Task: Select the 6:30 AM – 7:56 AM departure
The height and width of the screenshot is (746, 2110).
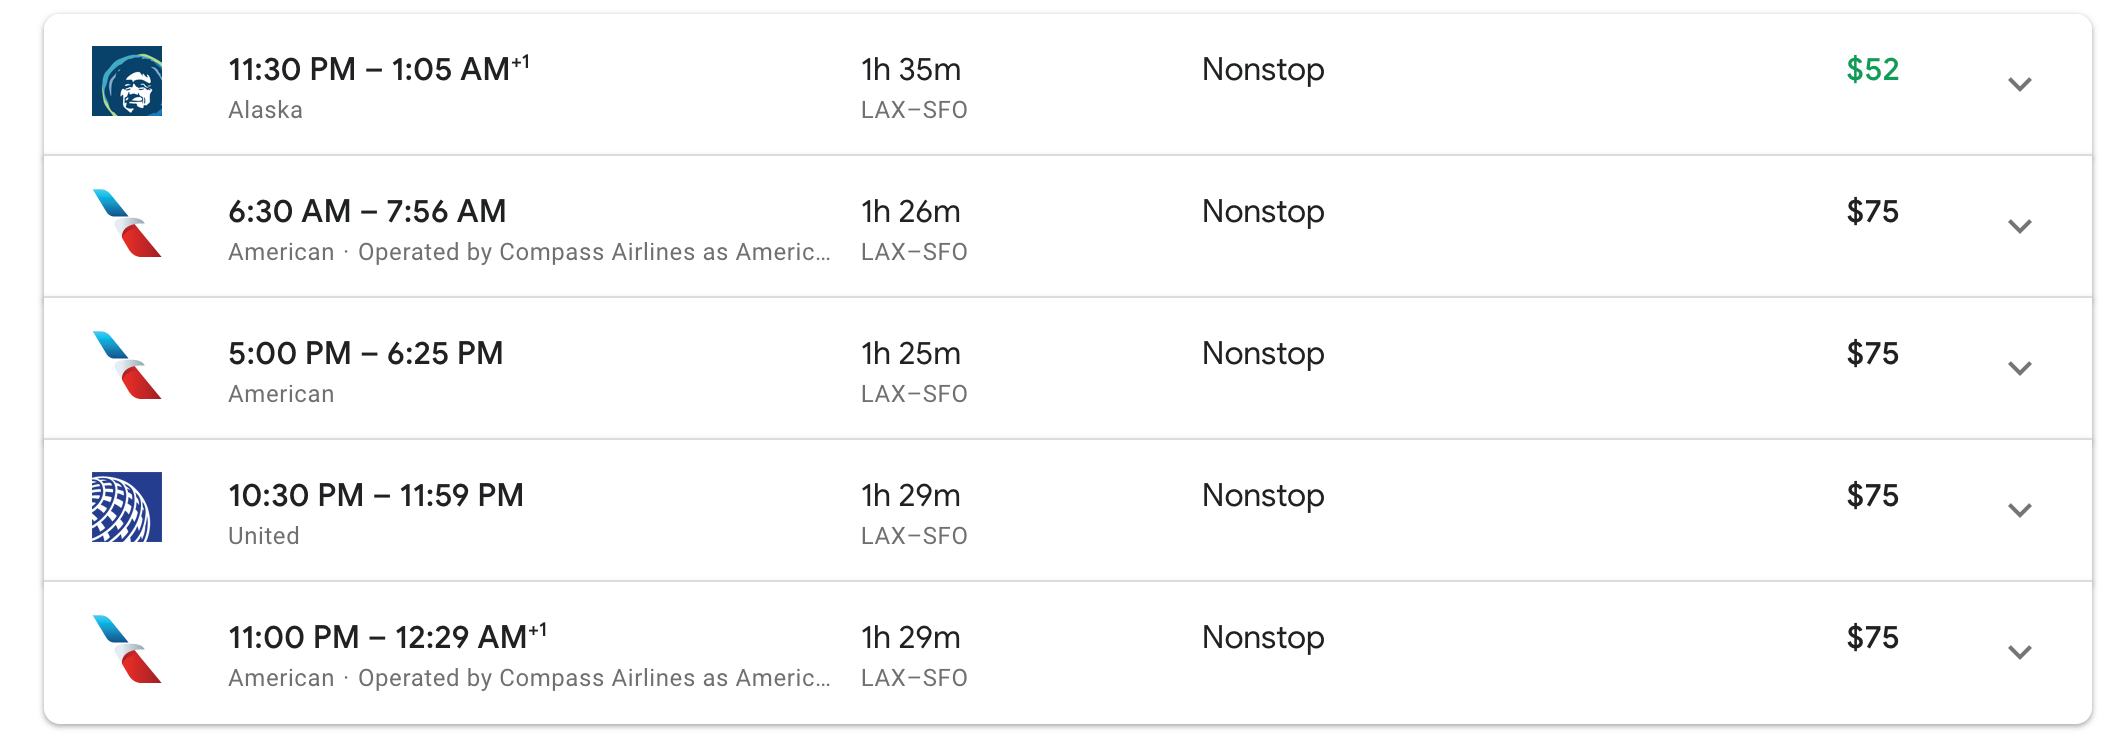Action: [367, 211]
